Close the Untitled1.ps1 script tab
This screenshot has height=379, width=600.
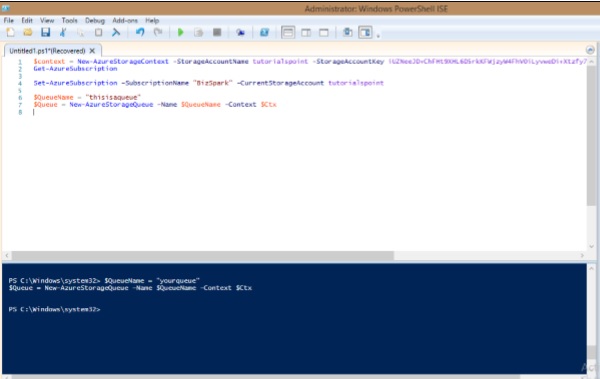coord(92,51)
